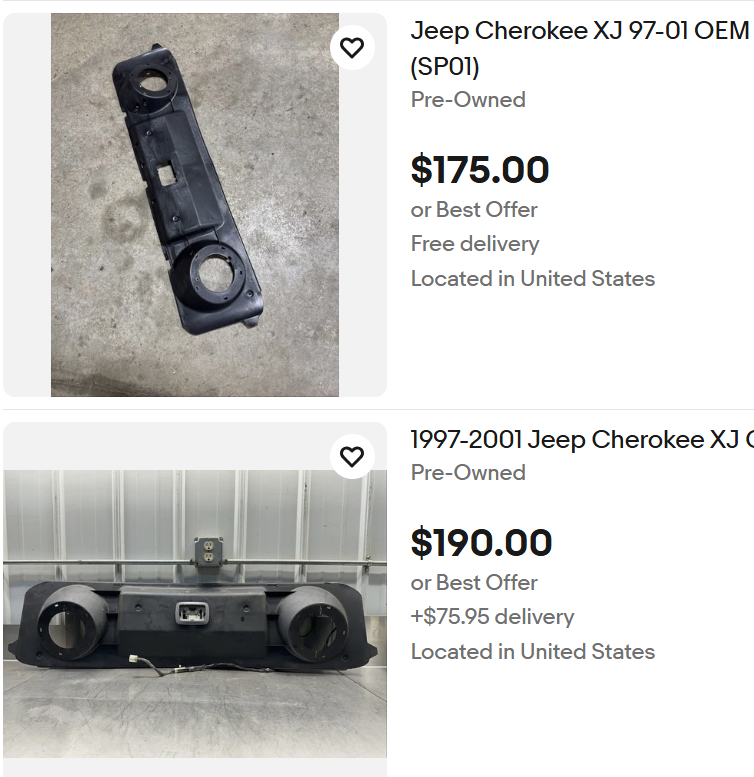Viewport: 754px width, 777px height.
Task: Click the $175.00 price
Action: [x=480, y=170]
